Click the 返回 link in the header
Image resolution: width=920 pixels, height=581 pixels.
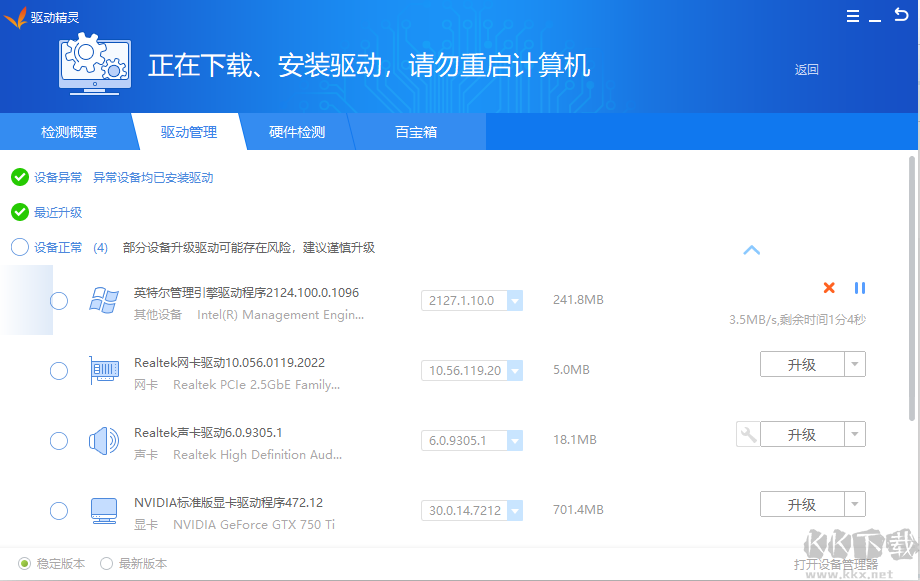(x=806, y=70)
